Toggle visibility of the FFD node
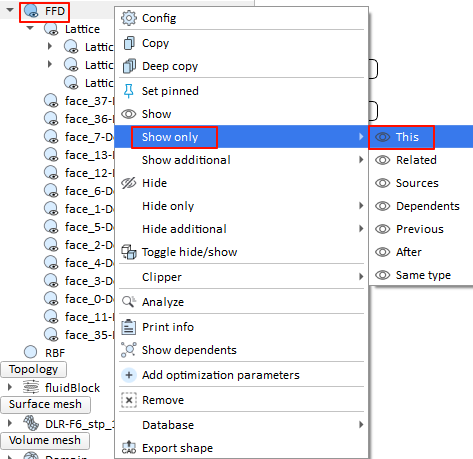473x459 pixels. tap(32, 11)
